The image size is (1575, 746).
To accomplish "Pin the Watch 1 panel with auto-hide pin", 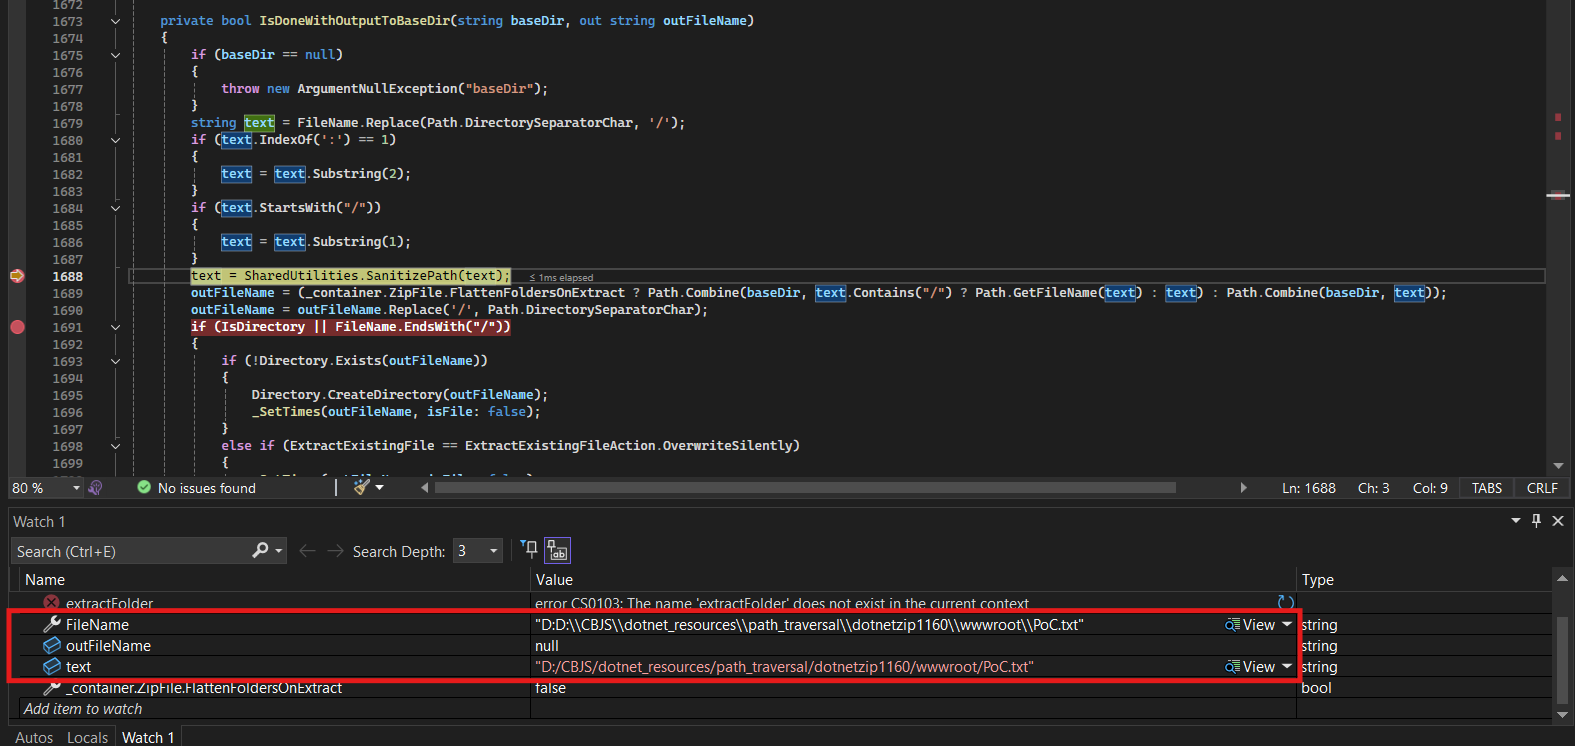I will click(x=1537, y=521).
